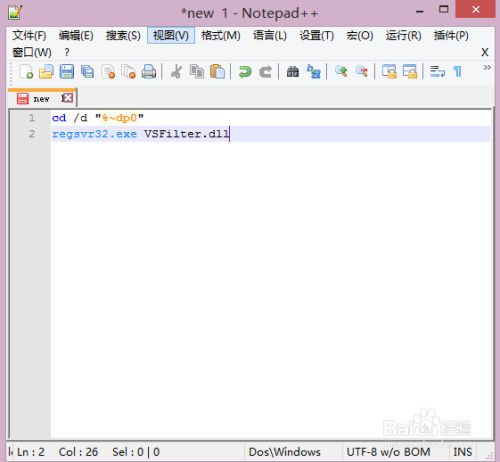Viewport: 500px width, 462px height.
Task: Open the ? help menu
Action: 67,52
